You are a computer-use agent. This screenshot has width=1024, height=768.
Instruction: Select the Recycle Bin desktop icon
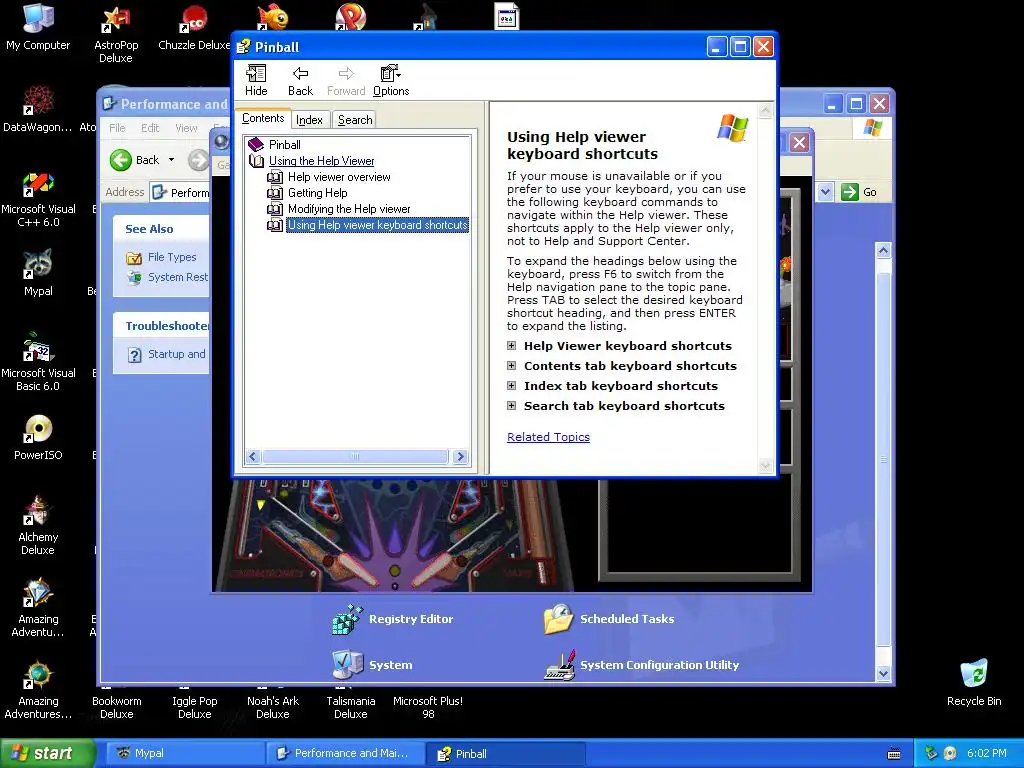pos(974,683)
